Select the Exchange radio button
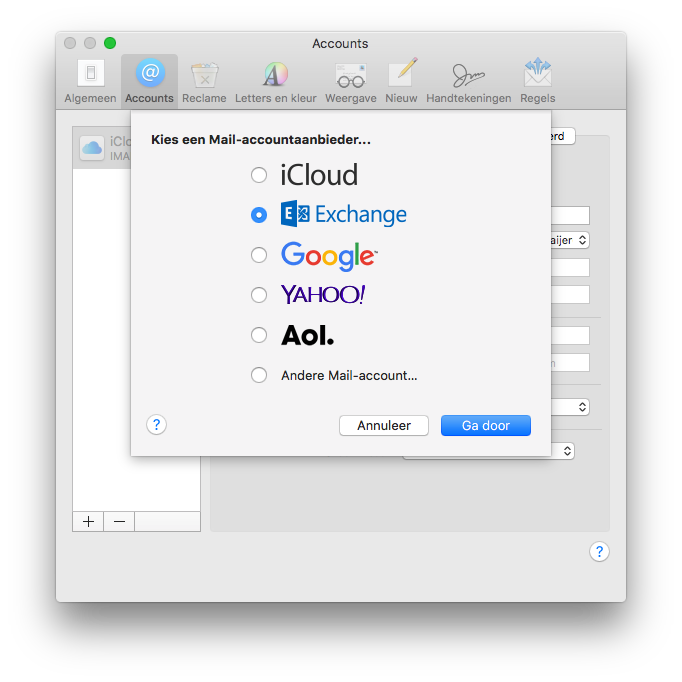 tap(259, 214)
